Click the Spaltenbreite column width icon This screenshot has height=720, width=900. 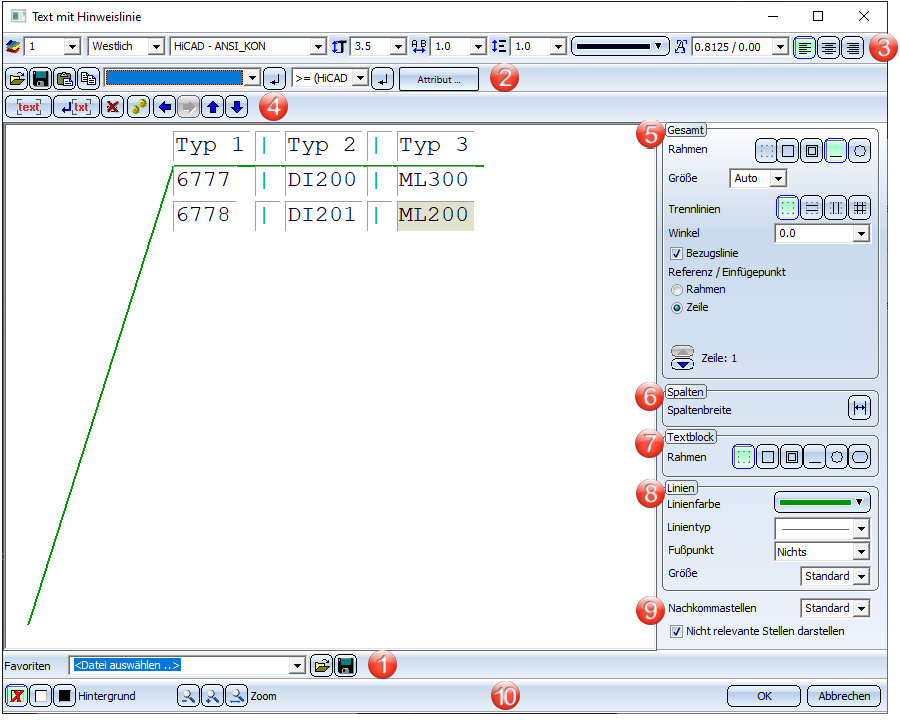(x=859, y=408)
